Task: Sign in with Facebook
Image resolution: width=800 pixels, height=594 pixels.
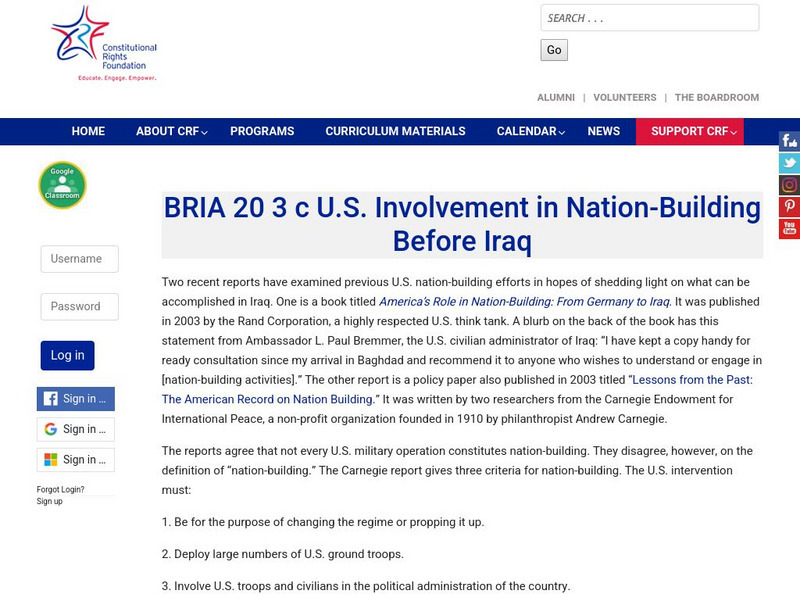Action: 76,399
